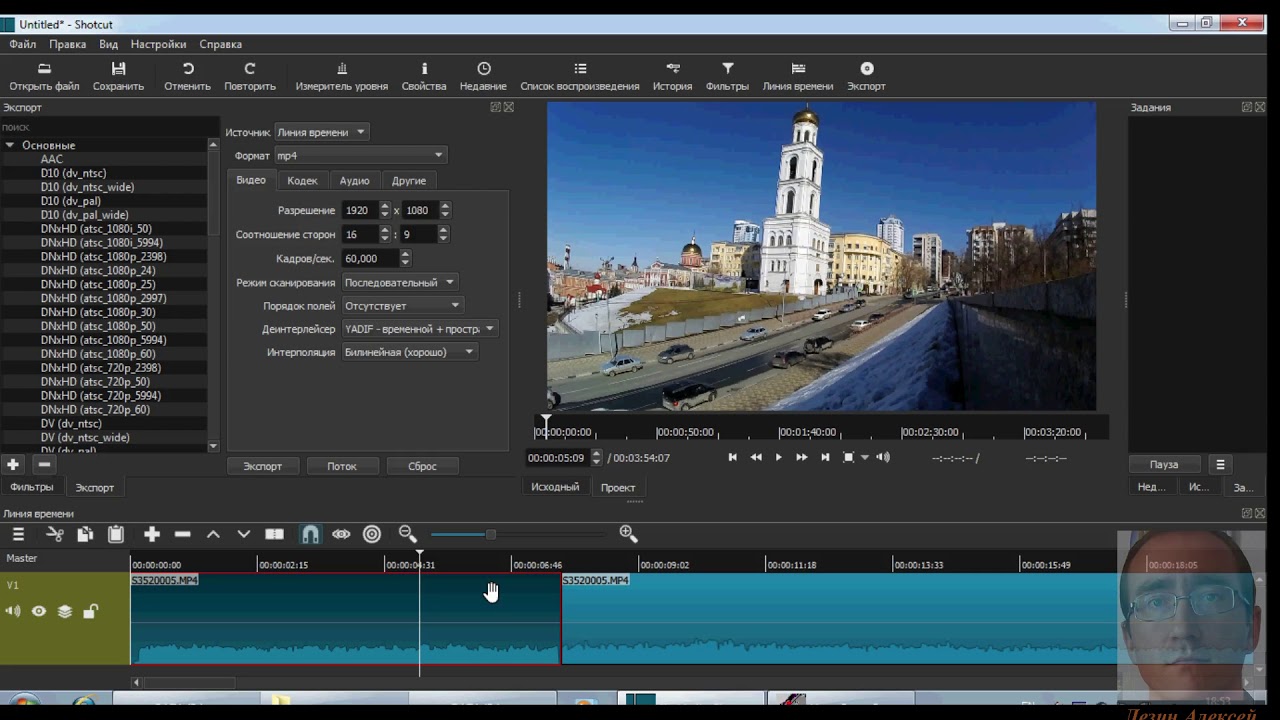Copy the selected clip in the timeline toolbar
The width and height of the screenshot is (1280, 720).
(85, 534)
